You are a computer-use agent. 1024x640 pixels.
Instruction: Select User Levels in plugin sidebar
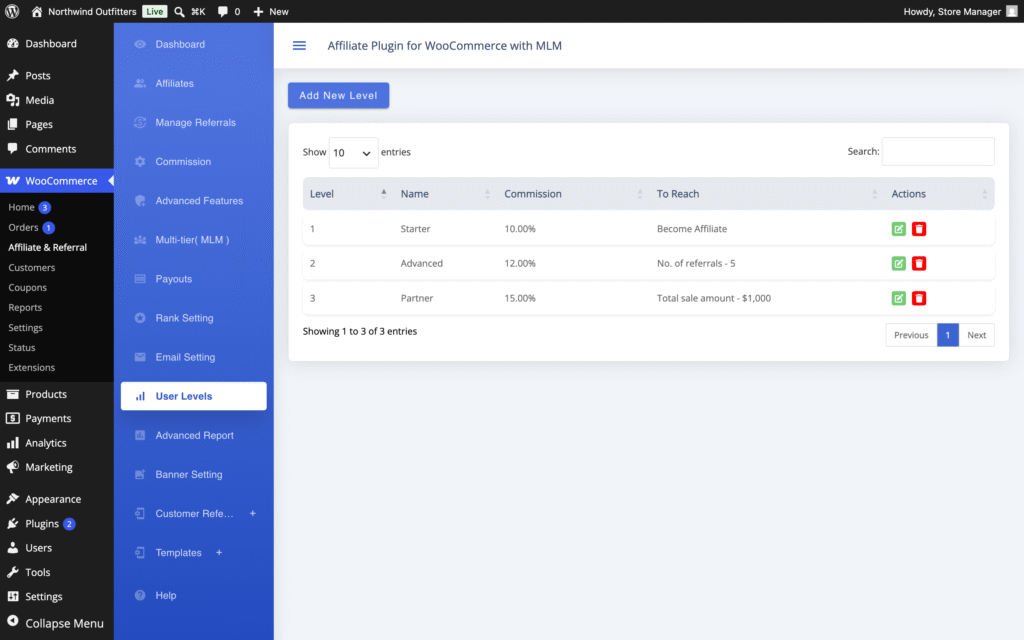[x=193, y=396]
